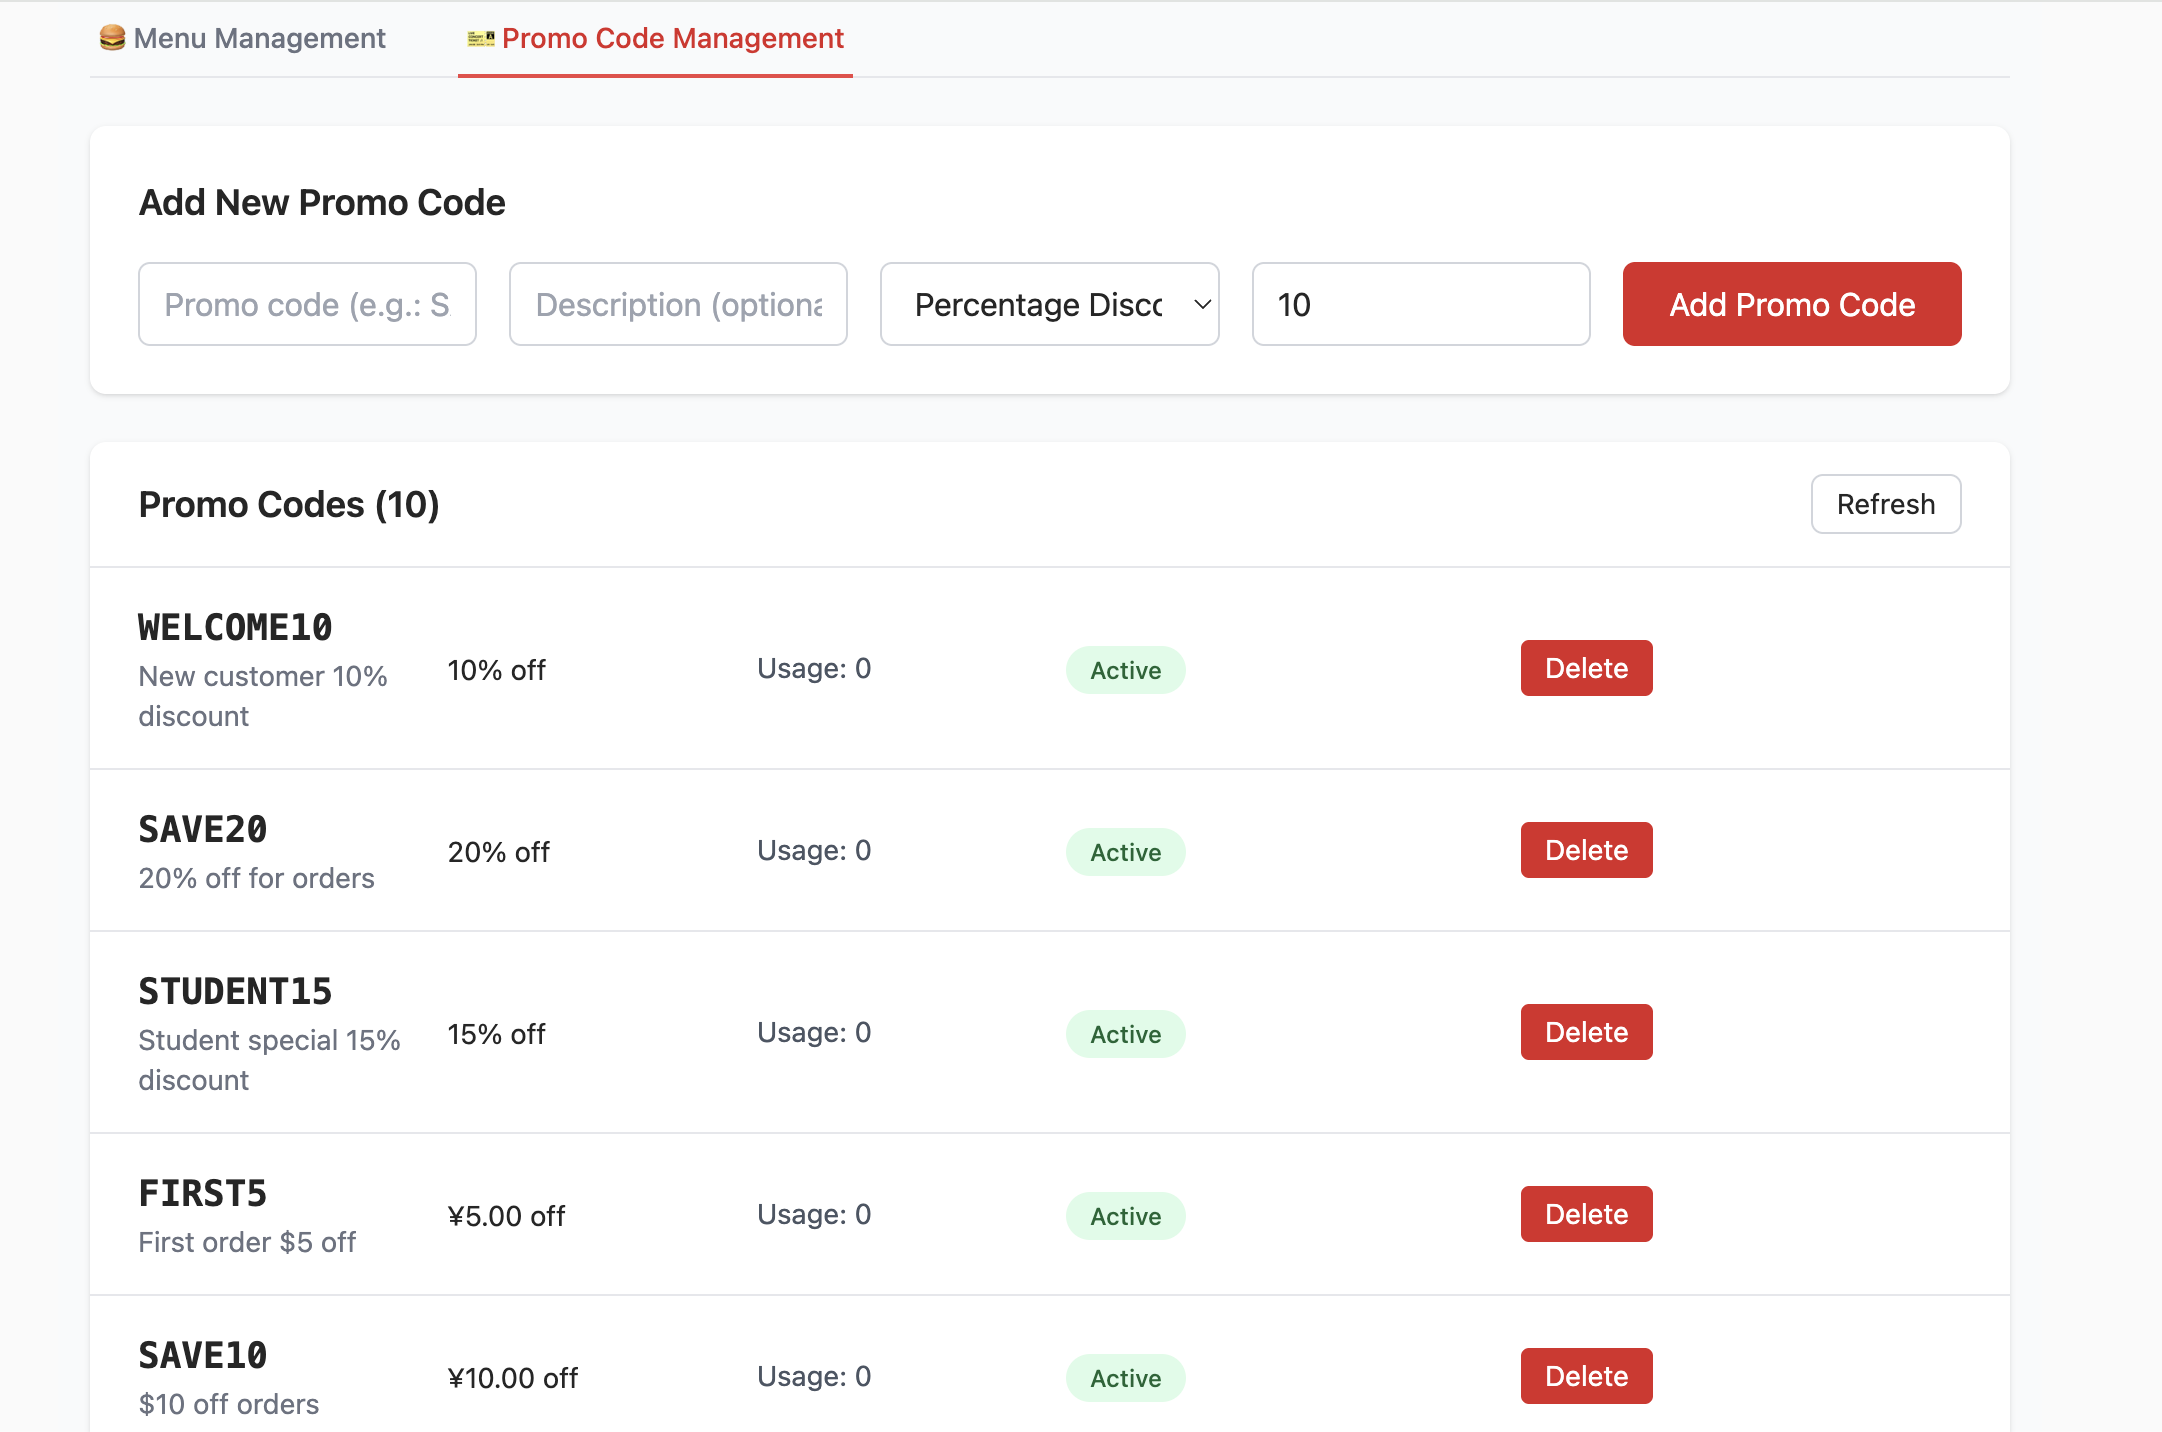Click the burger icon beside Menu Management
Screen dimensions: 2162x1432
(112, 38)
